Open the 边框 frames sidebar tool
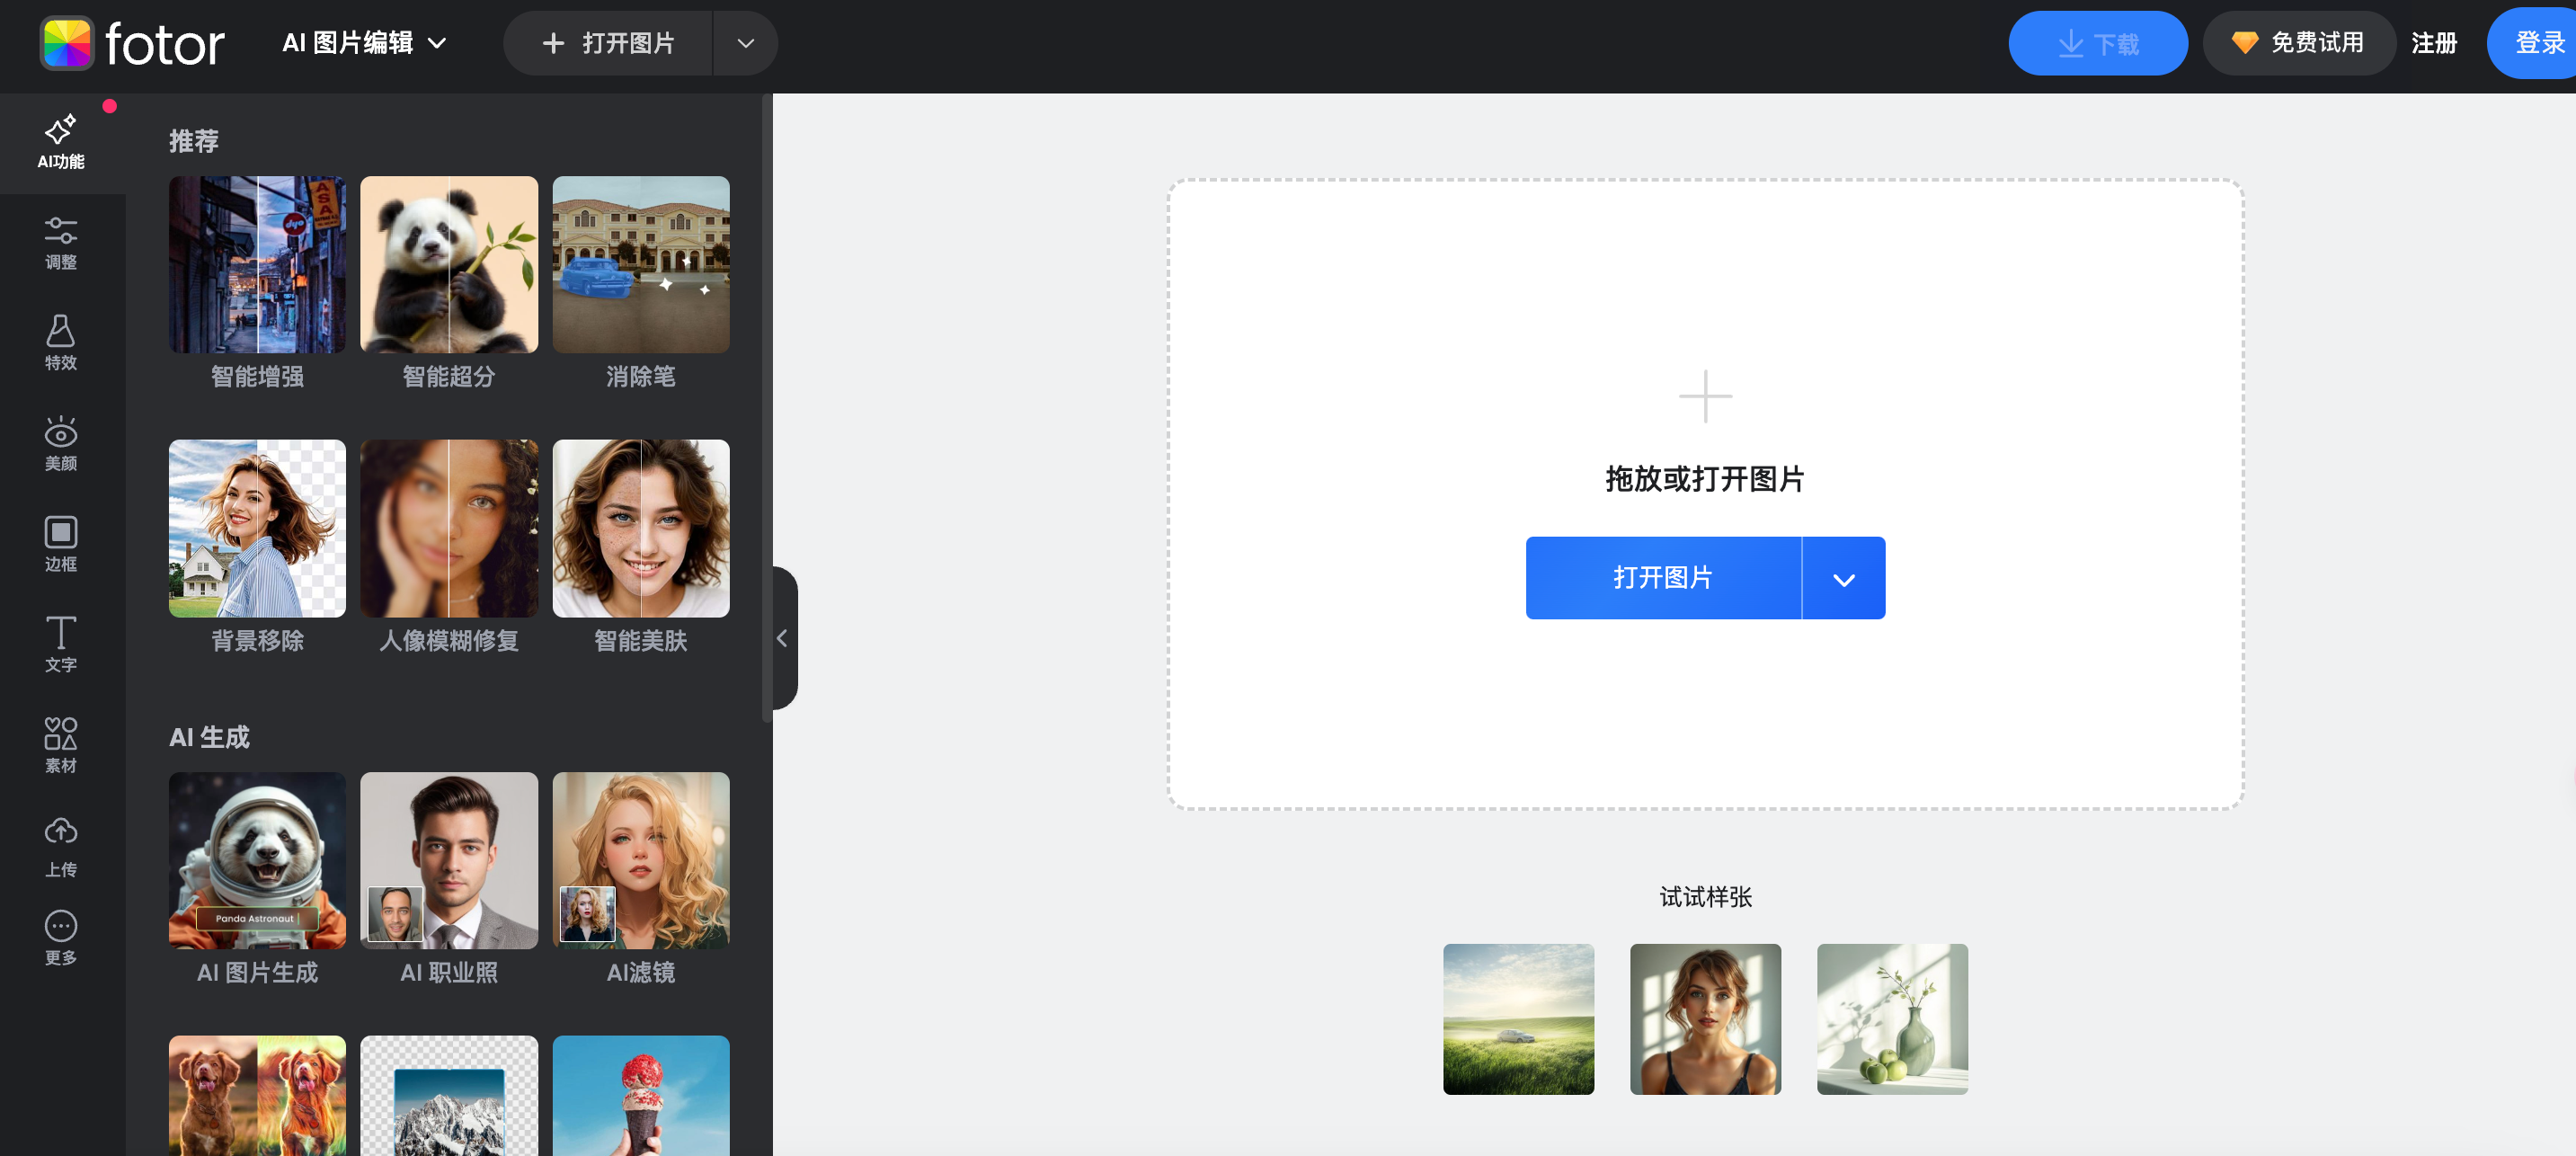The image size is (2576, 1156). 61,544
